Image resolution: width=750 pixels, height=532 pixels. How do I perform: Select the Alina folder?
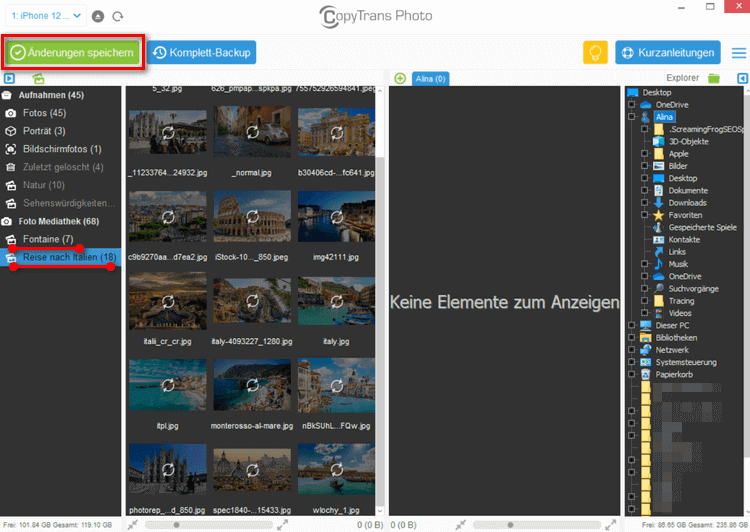(x=664, y=117)
